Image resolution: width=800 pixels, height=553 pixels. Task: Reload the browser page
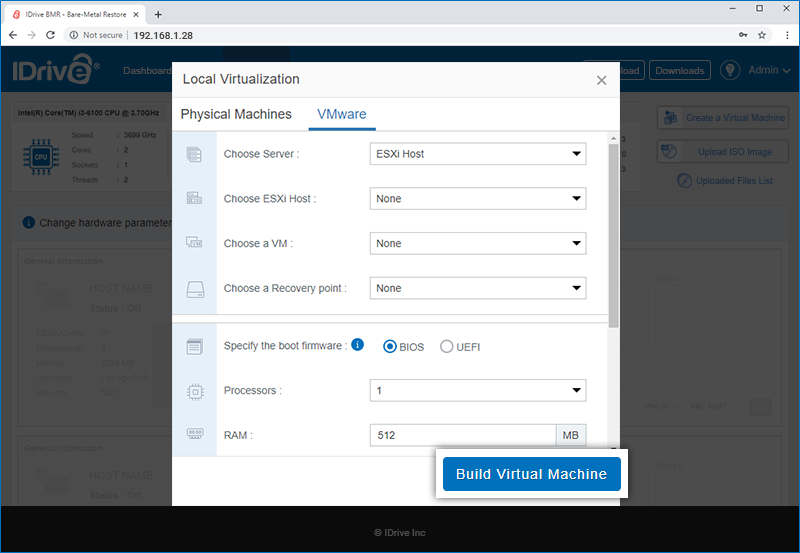click(x=50, y=35)
